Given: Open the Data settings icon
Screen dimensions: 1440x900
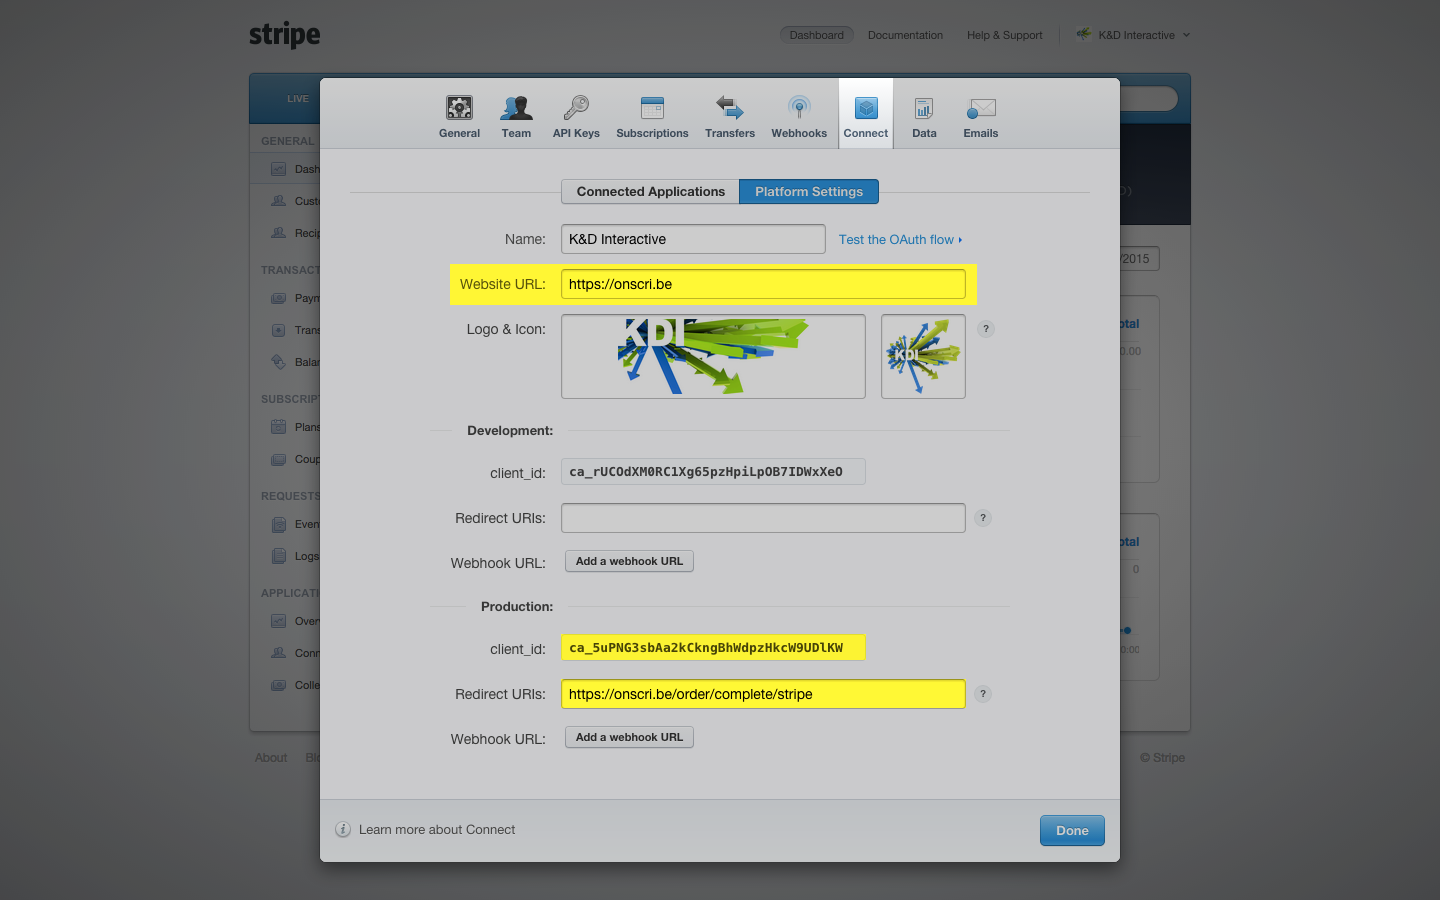Looking at the screenshot, I should click(x=924, y=107).
